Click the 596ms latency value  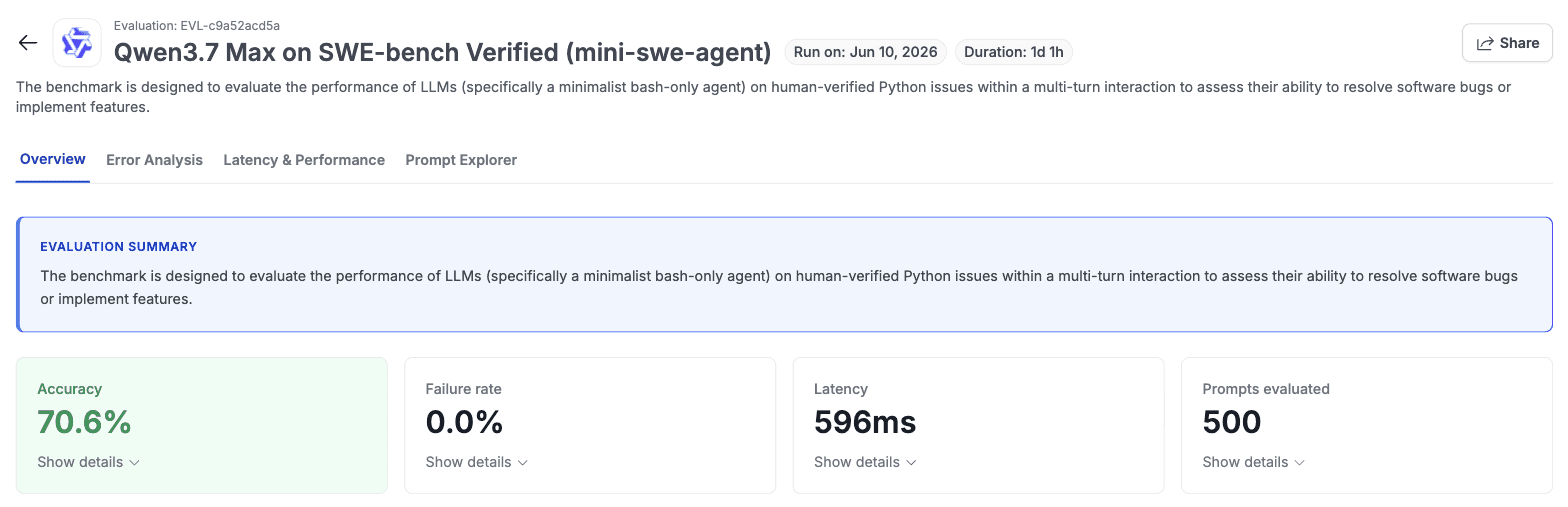coord(865,422)
